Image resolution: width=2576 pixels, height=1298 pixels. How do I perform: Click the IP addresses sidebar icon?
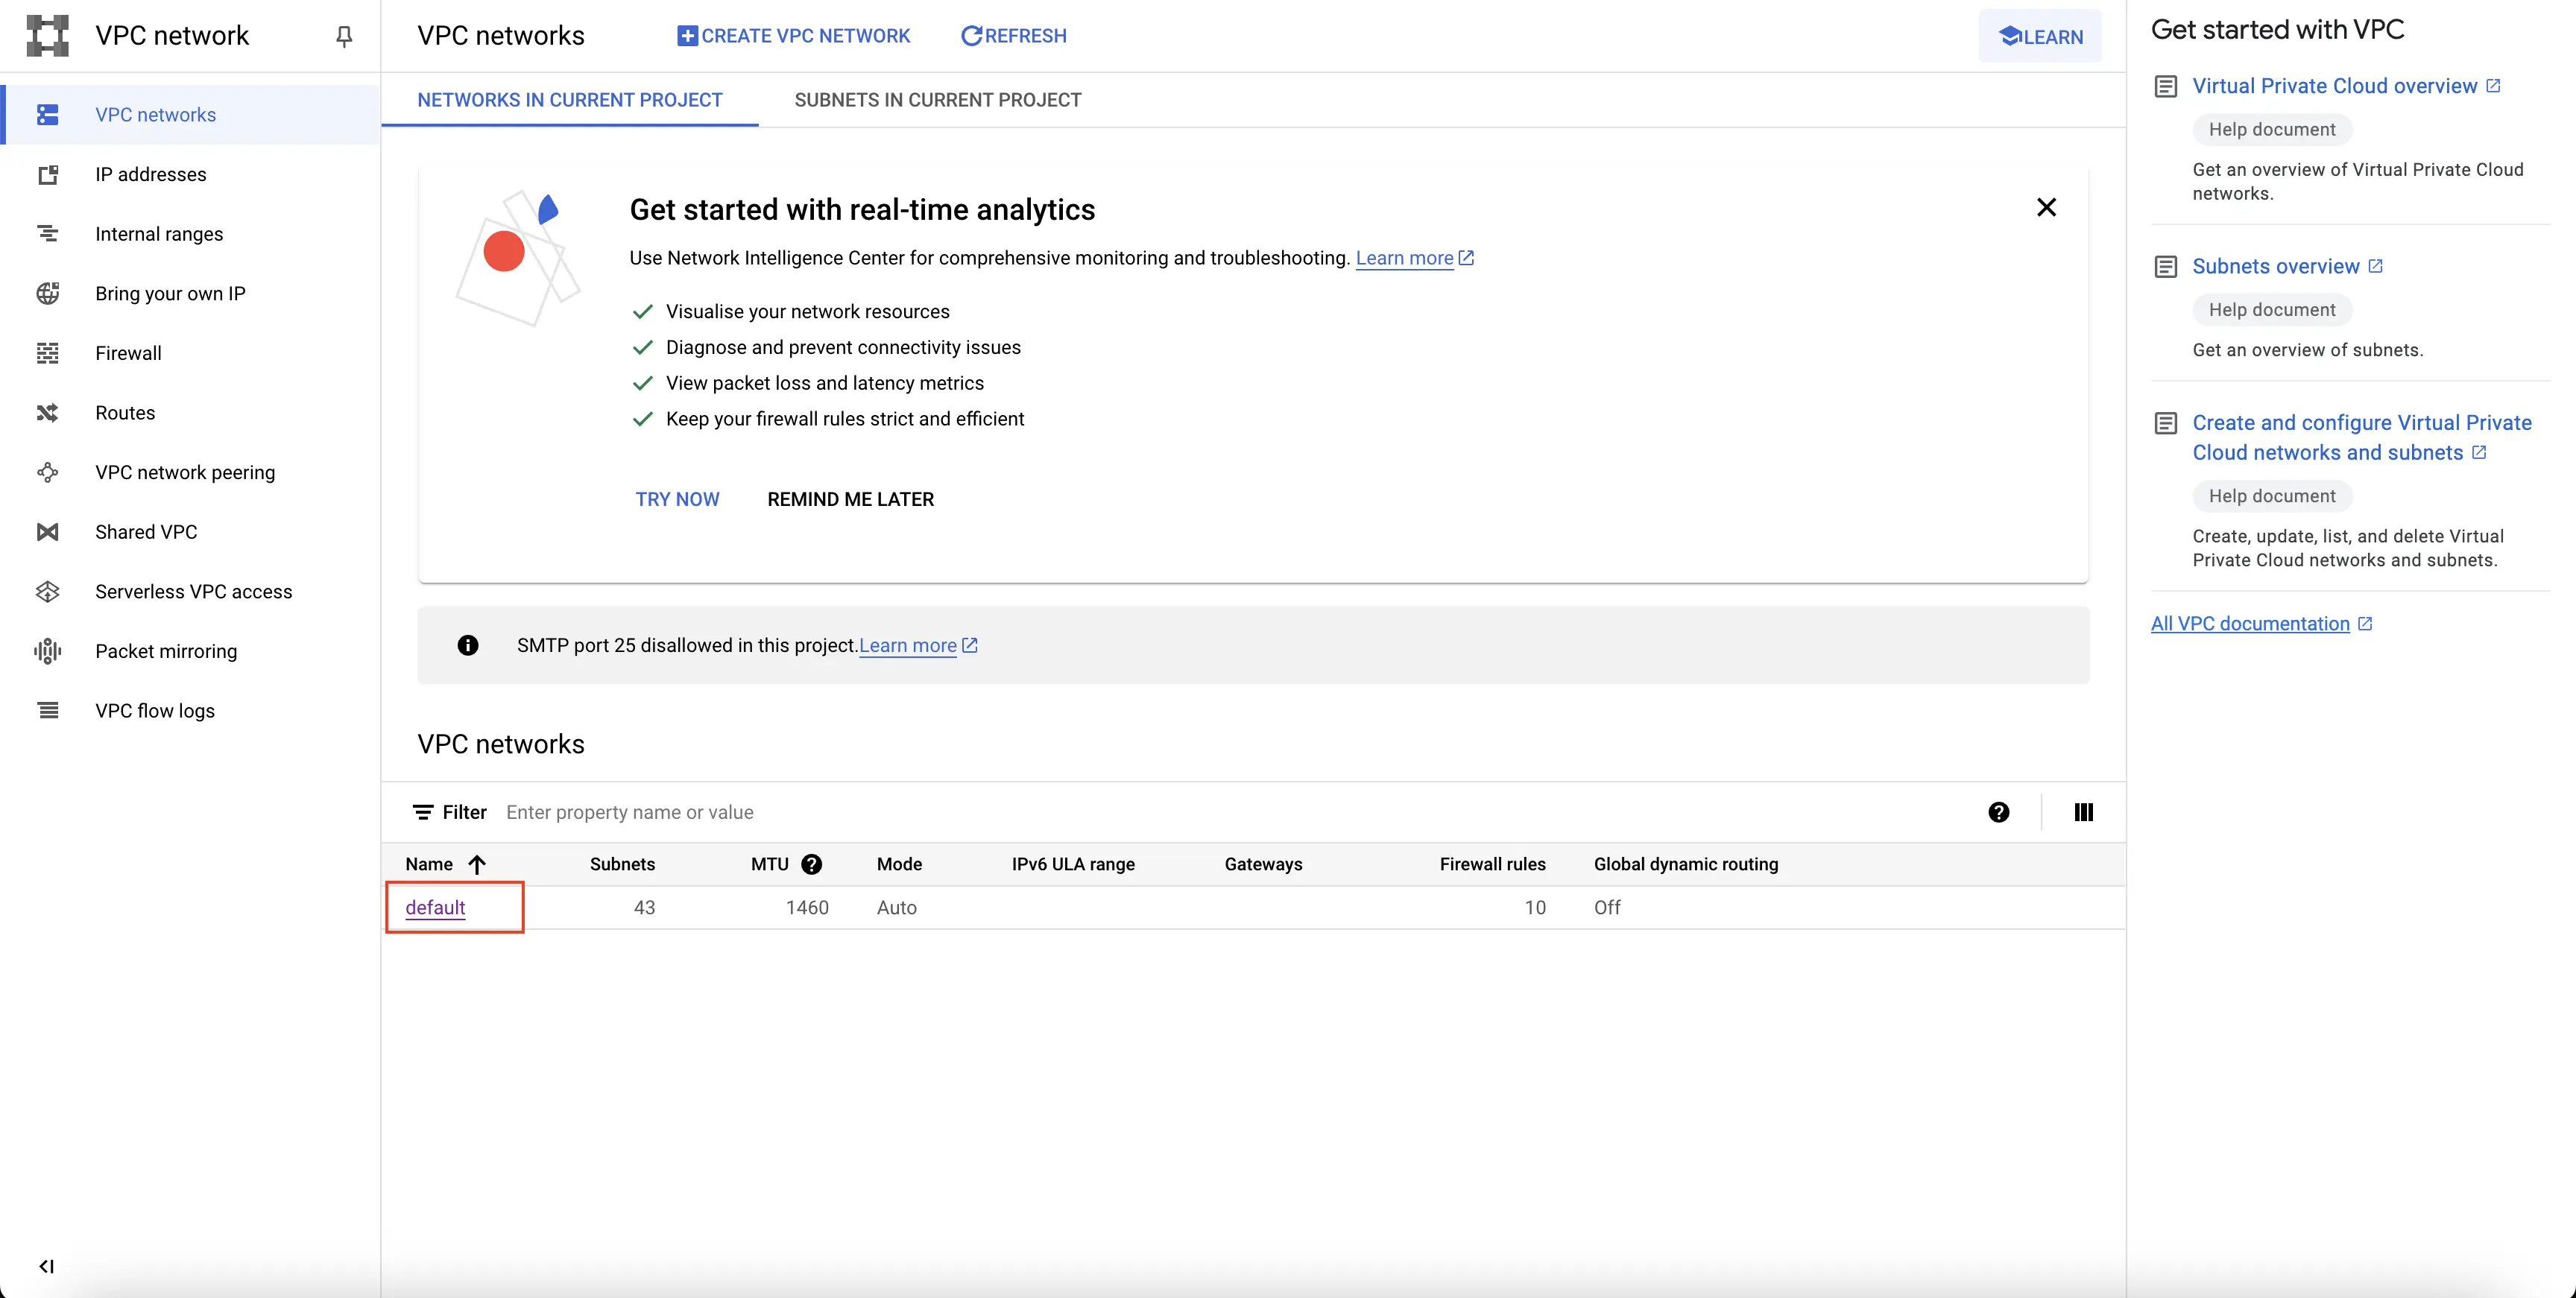point(47,175)
